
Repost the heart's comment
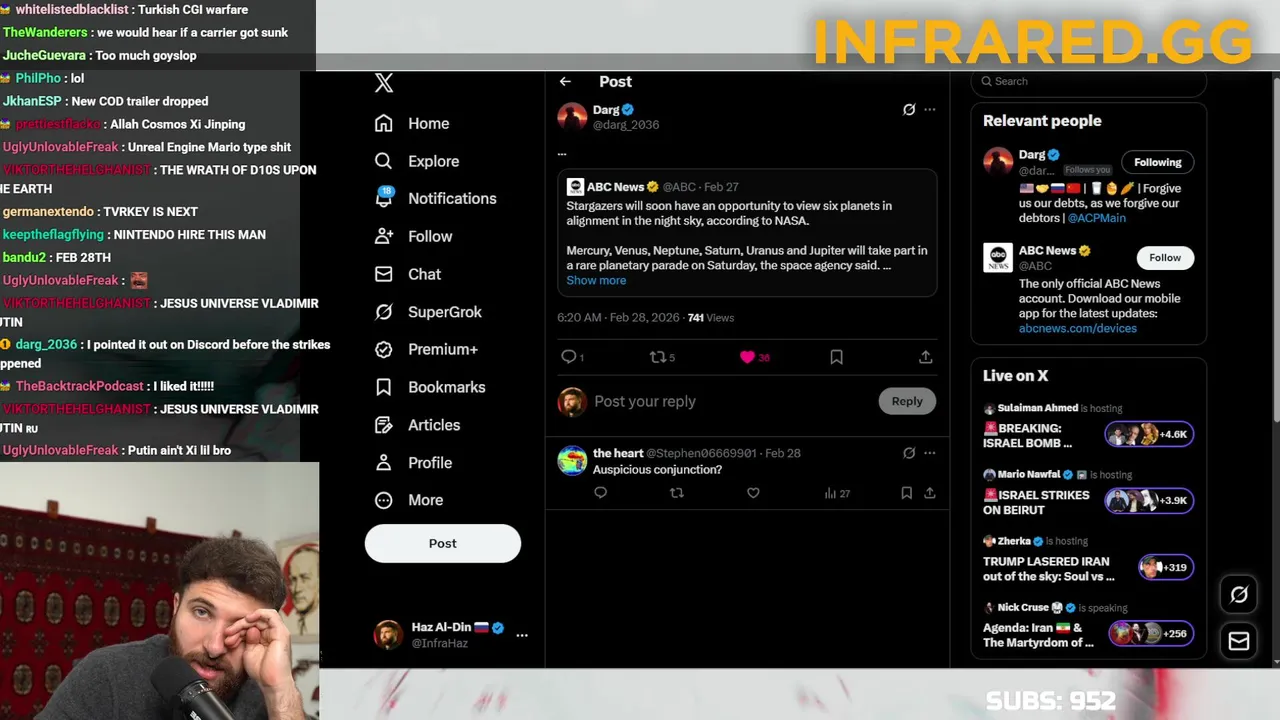[x=677, y=493]
